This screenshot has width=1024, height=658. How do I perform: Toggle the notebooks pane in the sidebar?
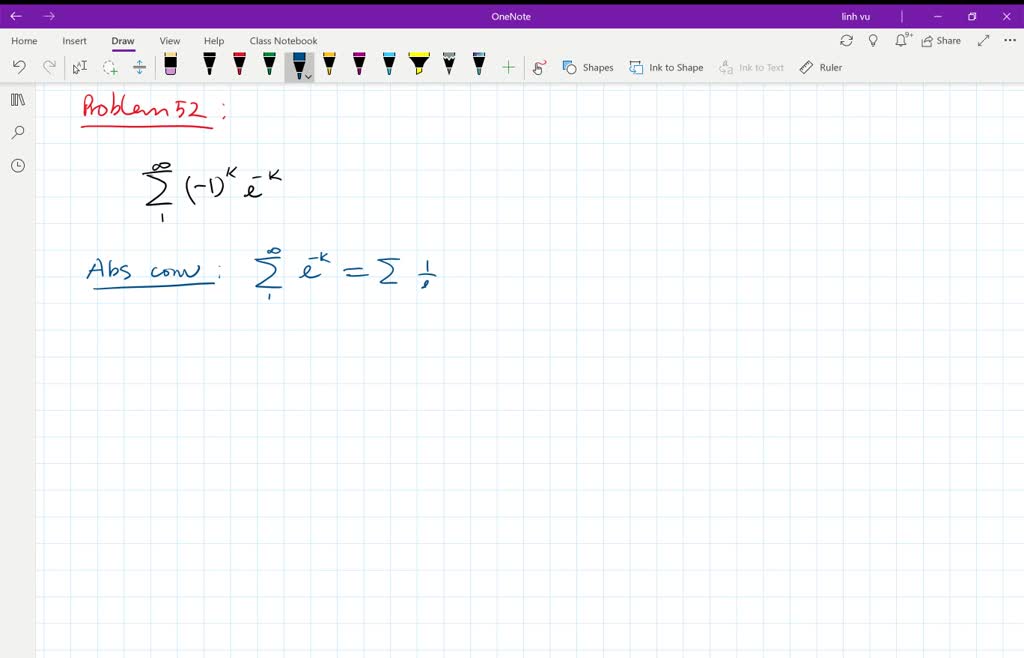[x=16, y=99]
